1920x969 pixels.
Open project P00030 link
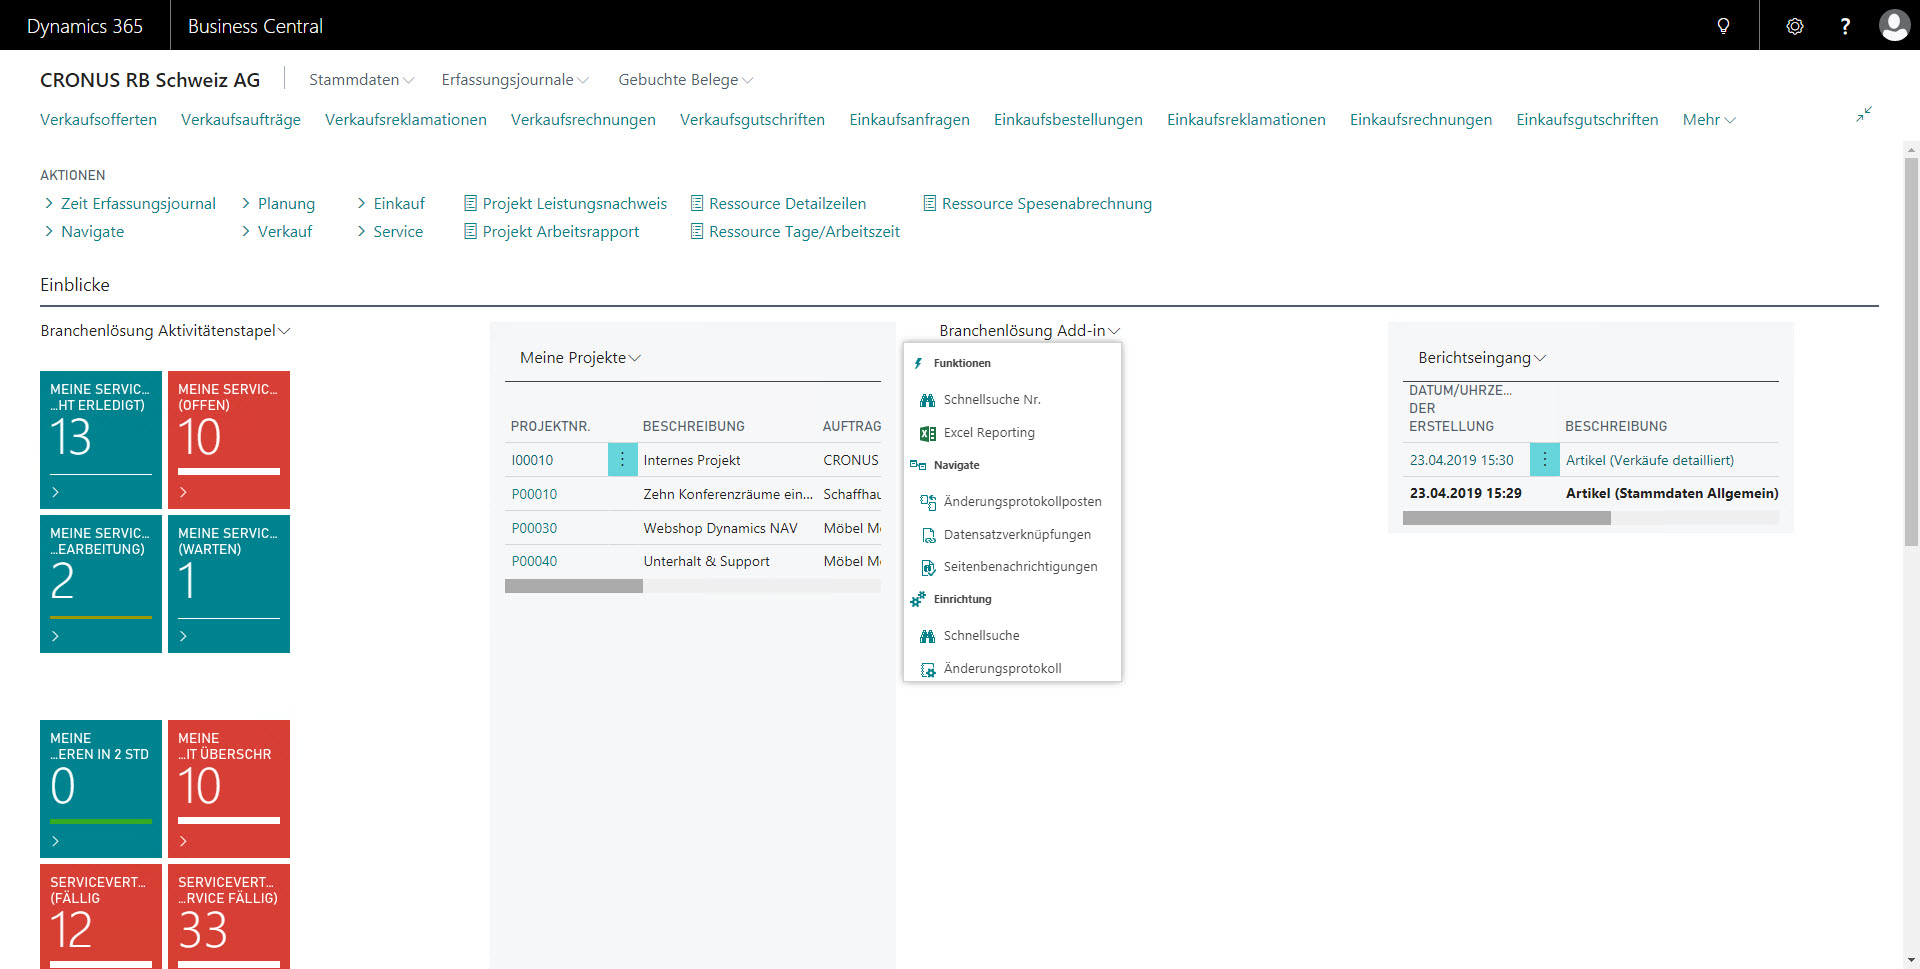click(534, 528)
